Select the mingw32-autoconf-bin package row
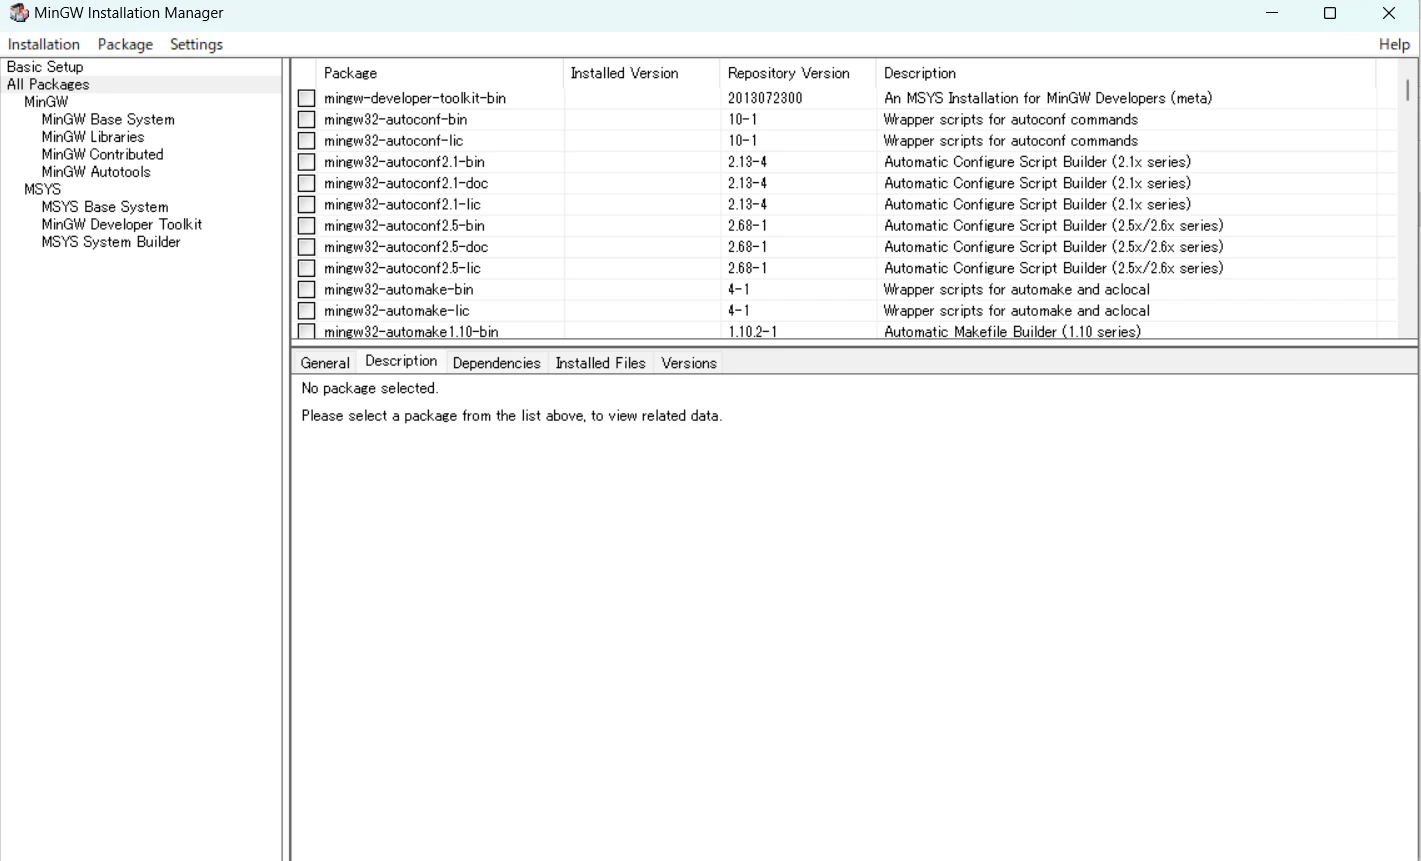The image size is (1421, 861). (847, 120)
